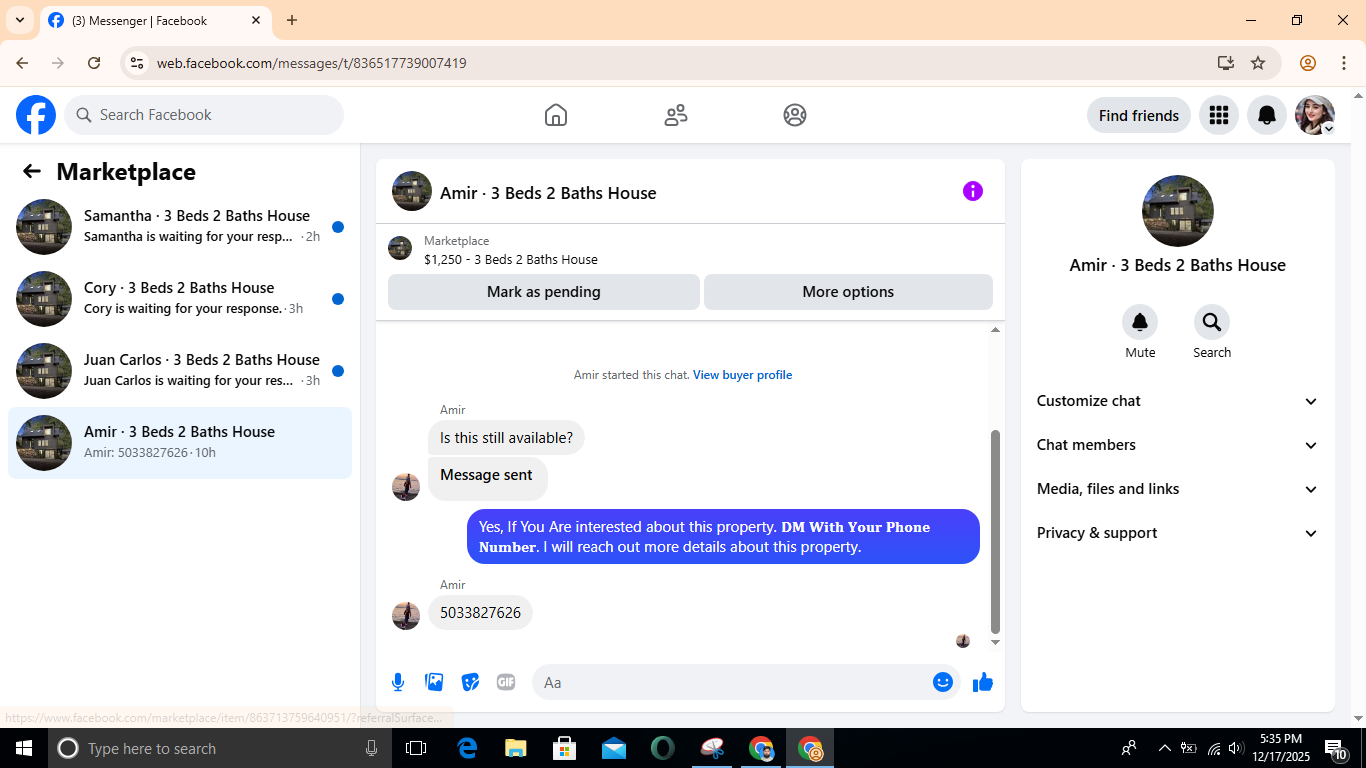The width and height of the screenshot is (1366, 768).
Task: Click the Mark as pending button
Action: coord(544,292)
